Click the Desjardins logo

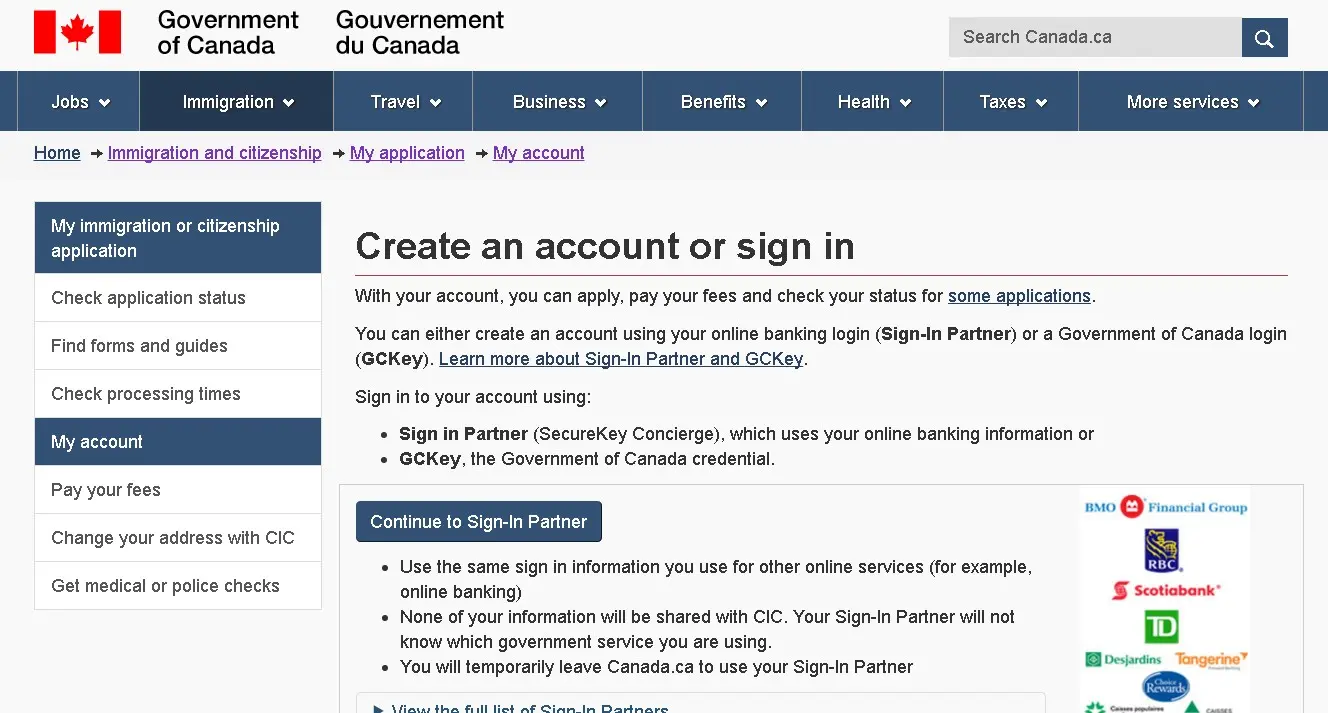pyautogui.click(x=1124, y=659)
